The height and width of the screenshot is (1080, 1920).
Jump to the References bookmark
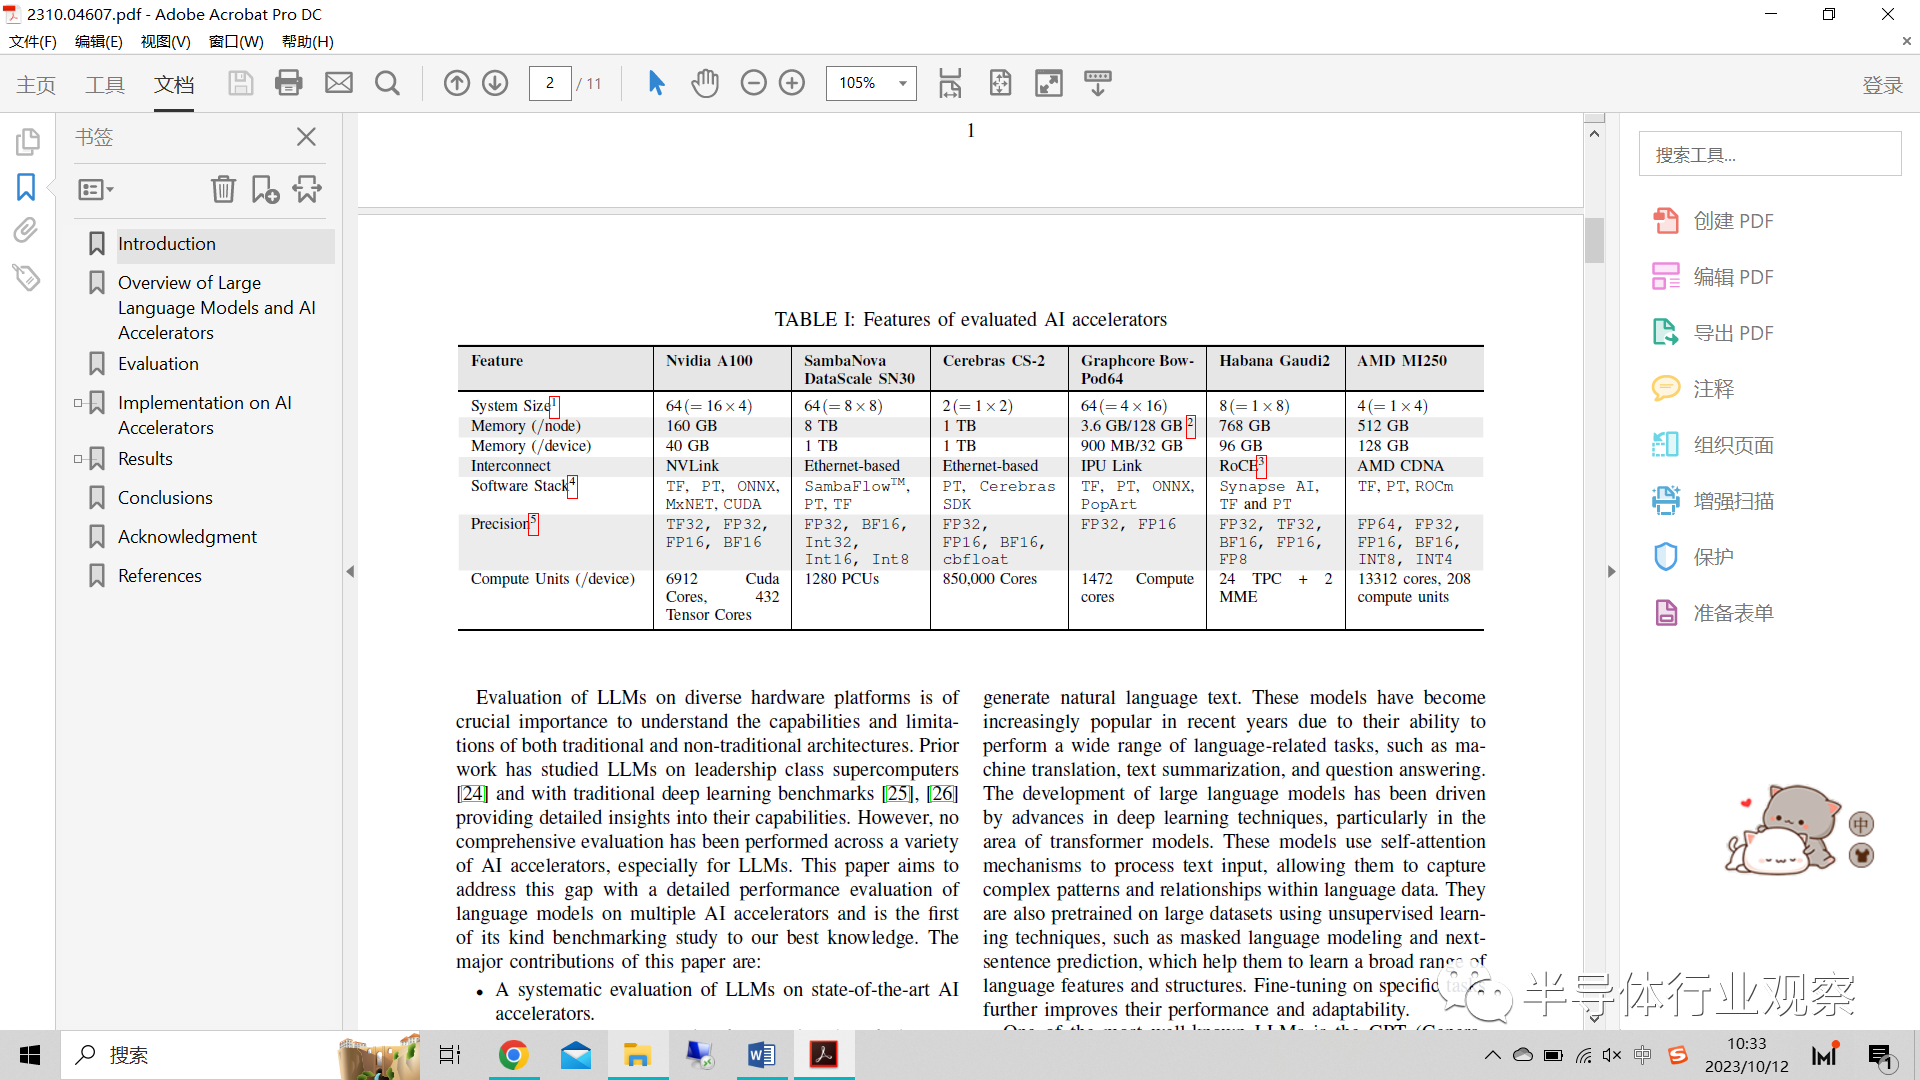(x=160, y=576)
